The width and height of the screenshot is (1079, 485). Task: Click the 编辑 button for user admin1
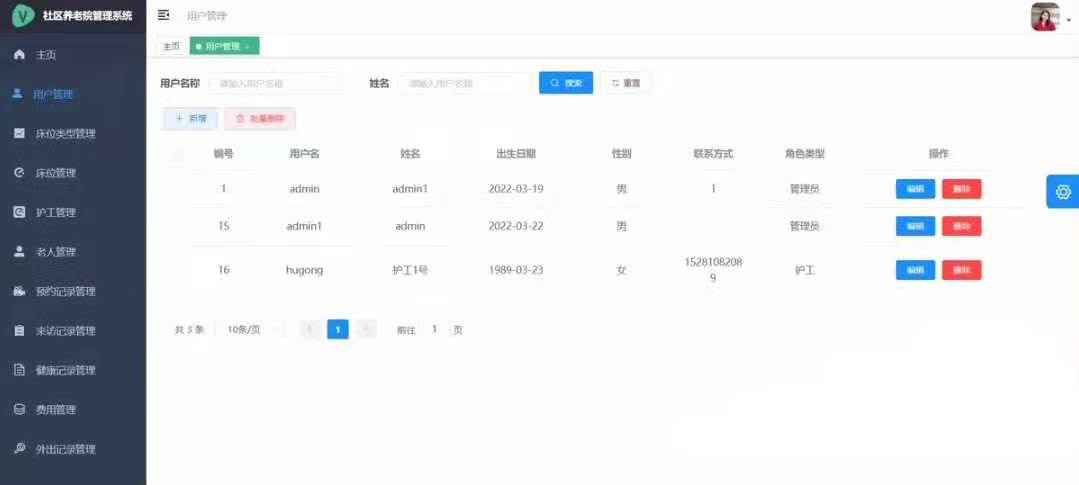click(915, 226)
